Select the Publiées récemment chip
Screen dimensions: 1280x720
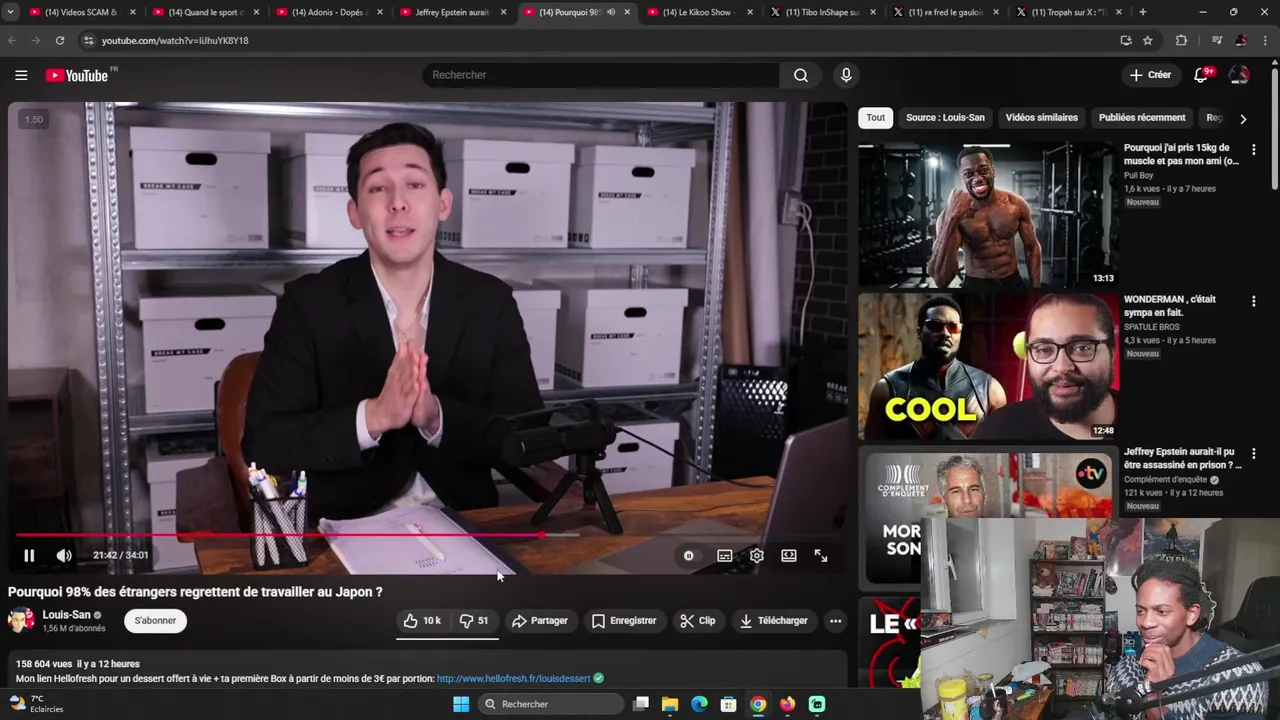[x=1142, y=118]
